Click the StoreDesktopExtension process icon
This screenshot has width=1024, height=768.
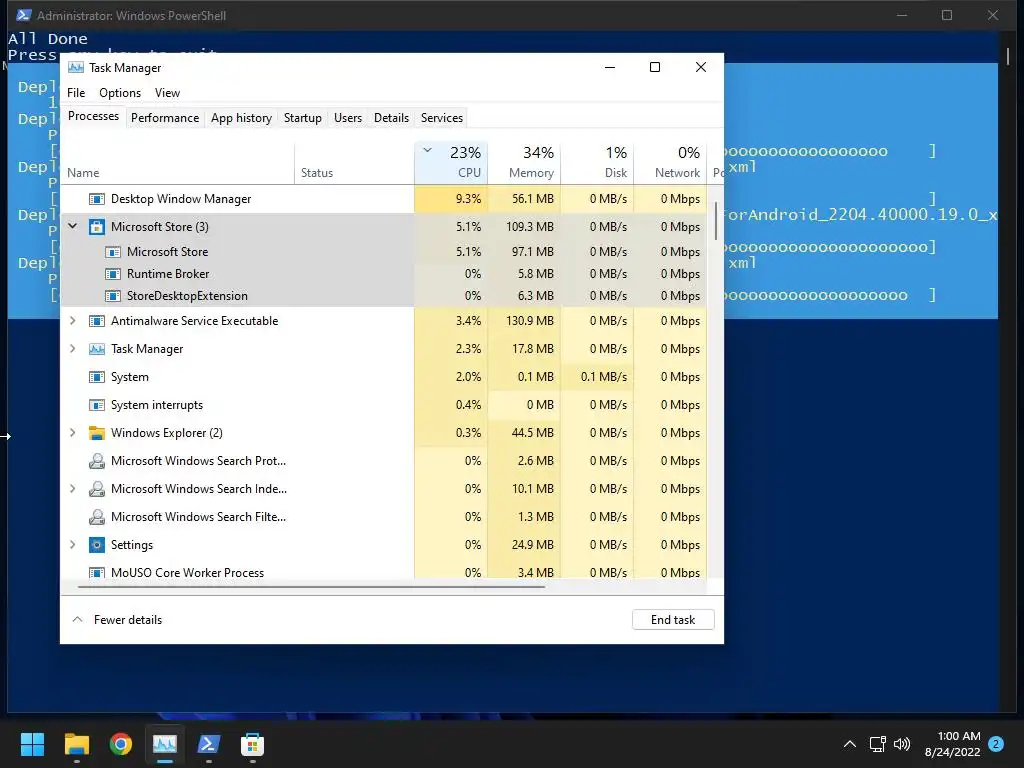pos(113,296)
